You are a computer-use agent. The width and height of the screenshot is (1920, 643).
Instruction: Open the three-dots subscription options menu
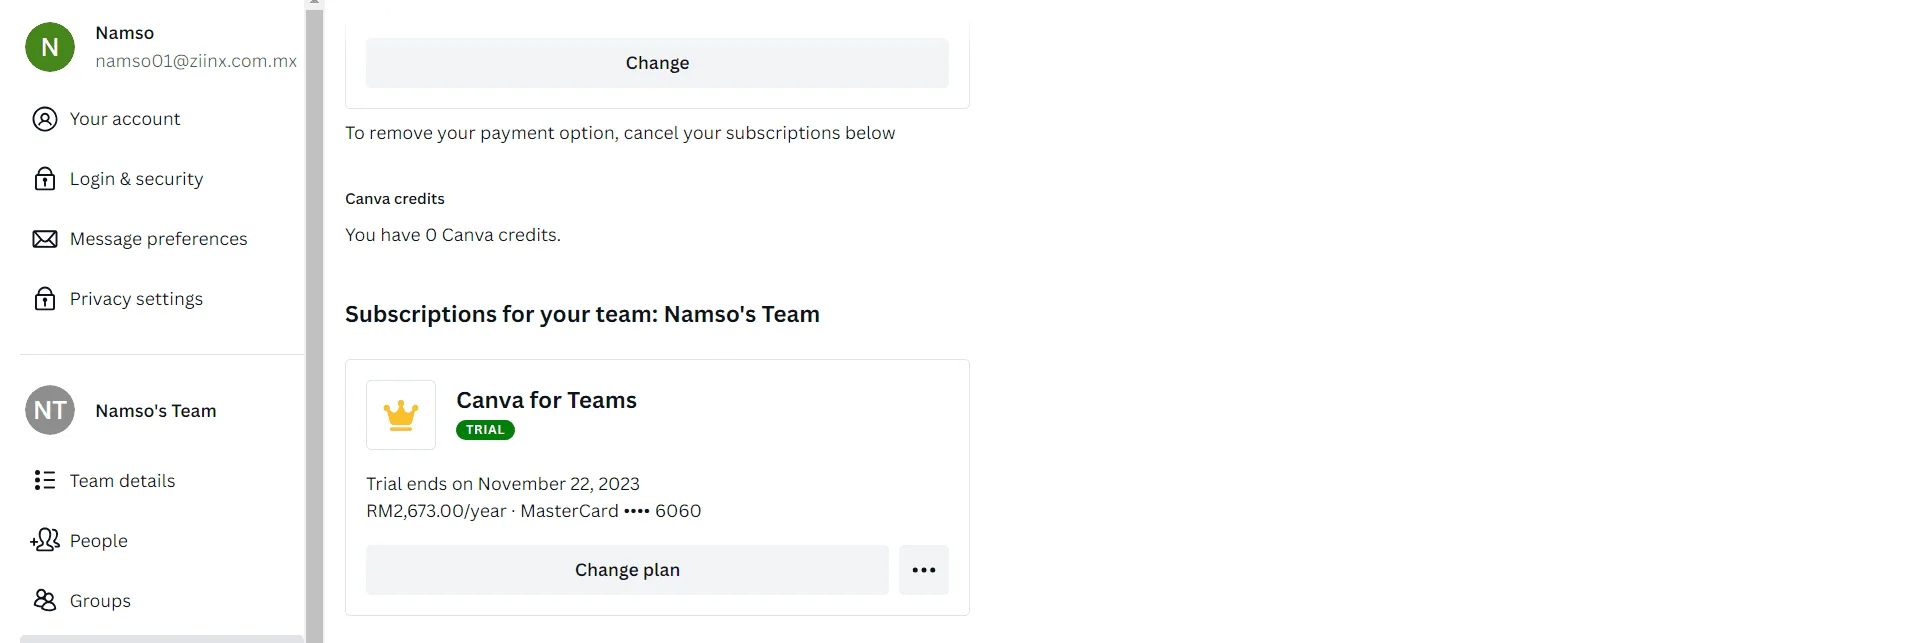924,570
